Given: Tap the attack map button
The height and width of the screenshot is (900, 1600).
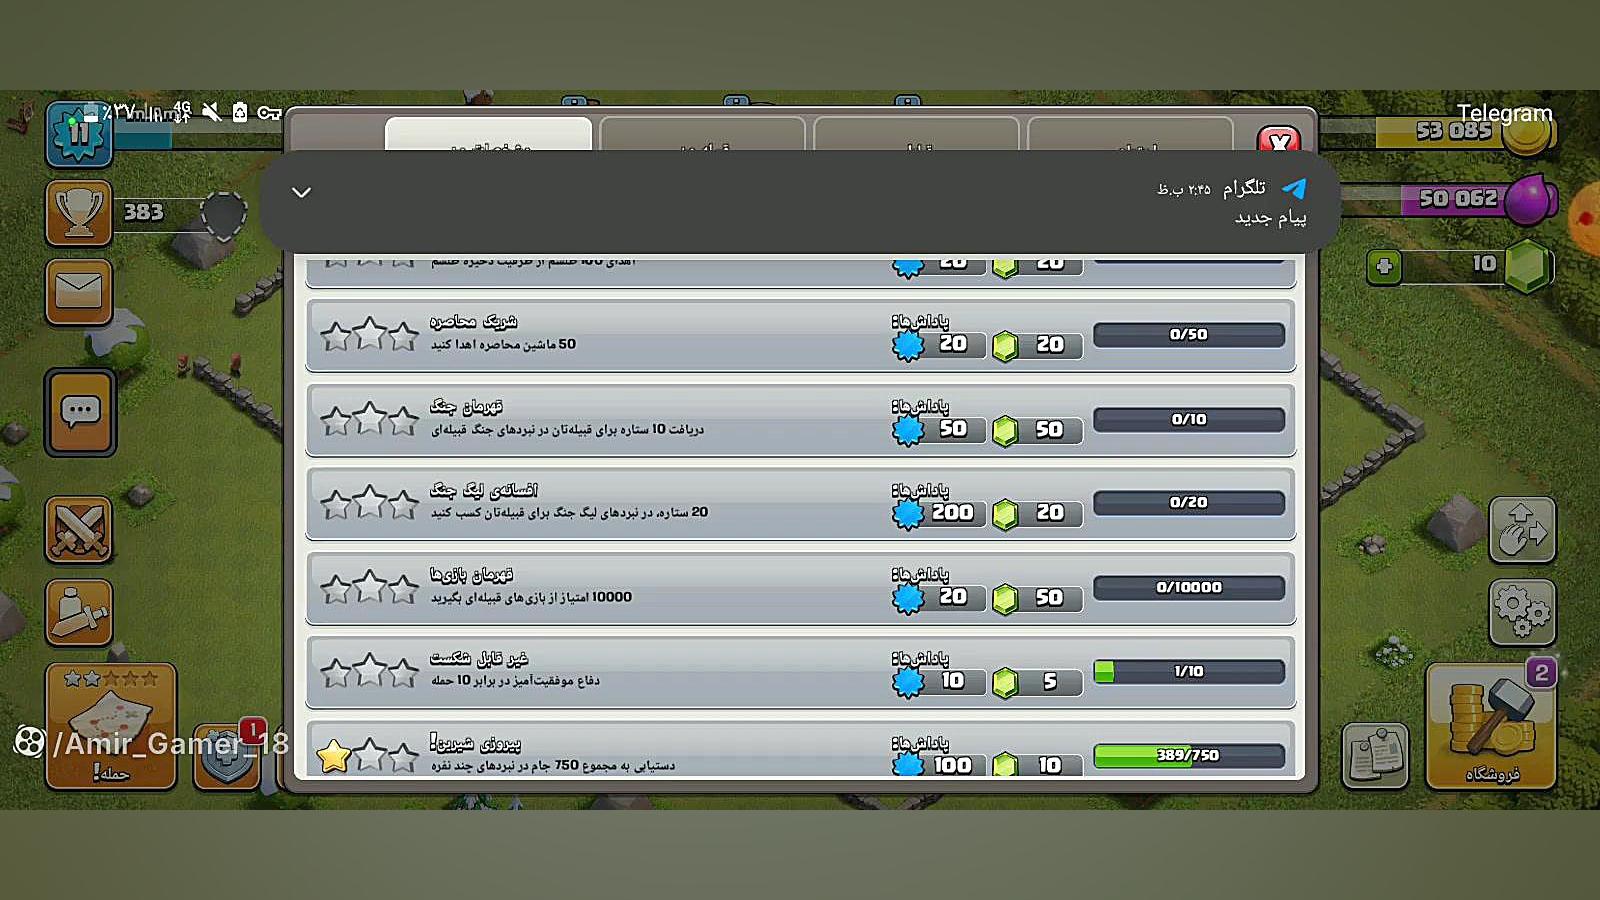Looking at the screenshot, I should (111, 727).
